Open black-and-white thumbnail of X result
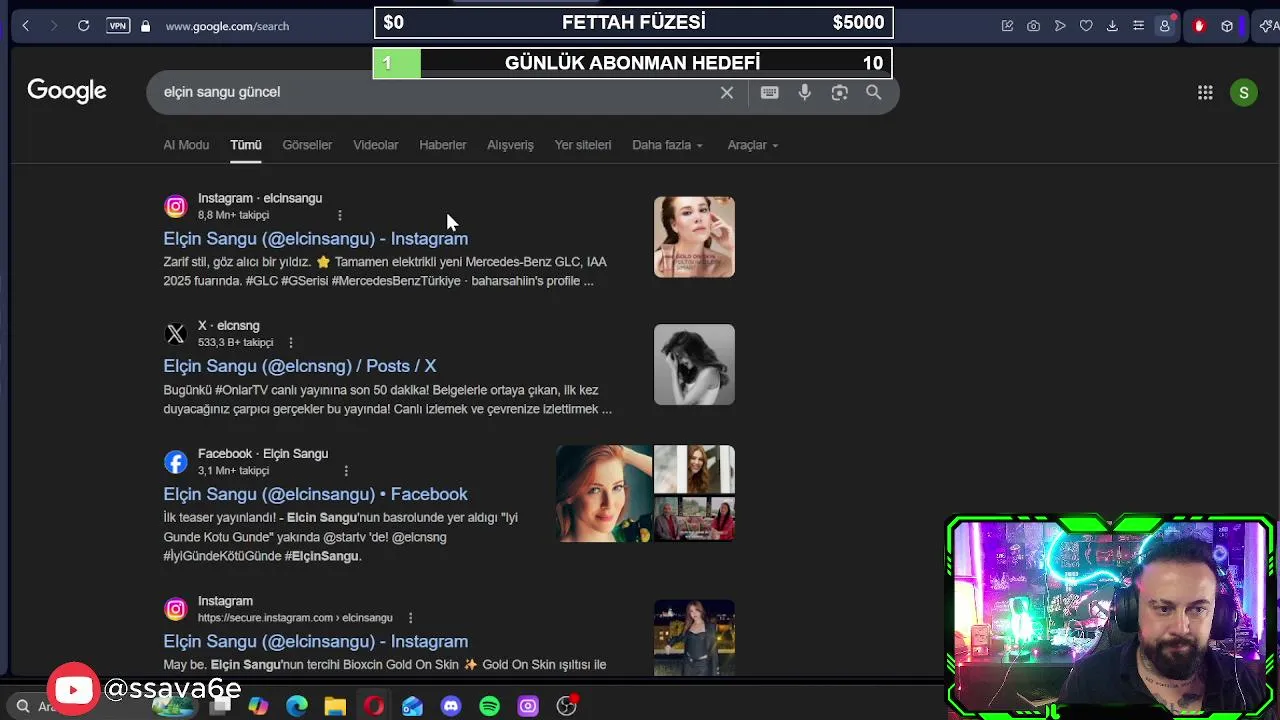Screen dimensions: 1280x720 (x=694, y=364)
